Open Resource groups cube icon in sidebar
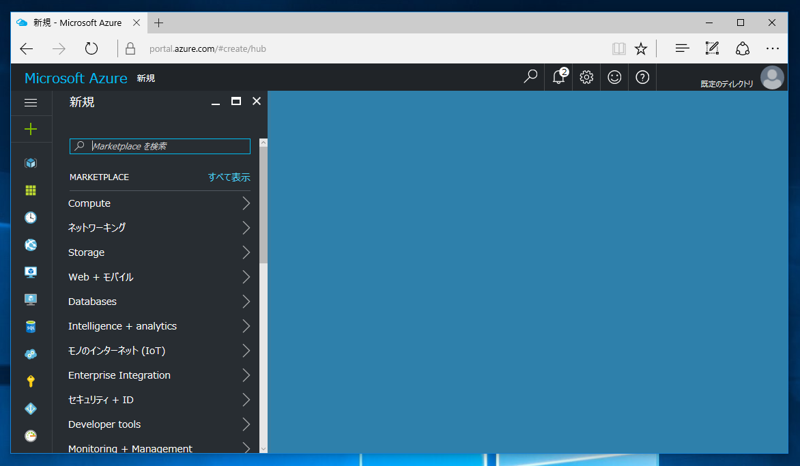800x466 pixels. tap(31, 163)
